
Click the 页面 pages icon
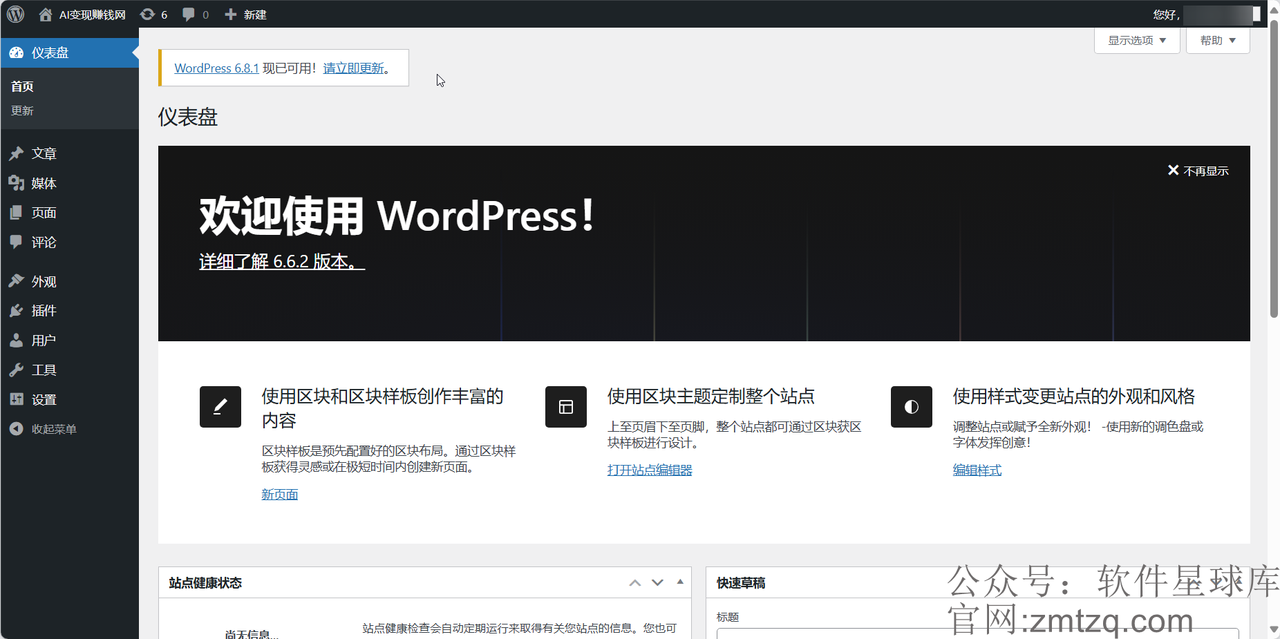[16, 213]
